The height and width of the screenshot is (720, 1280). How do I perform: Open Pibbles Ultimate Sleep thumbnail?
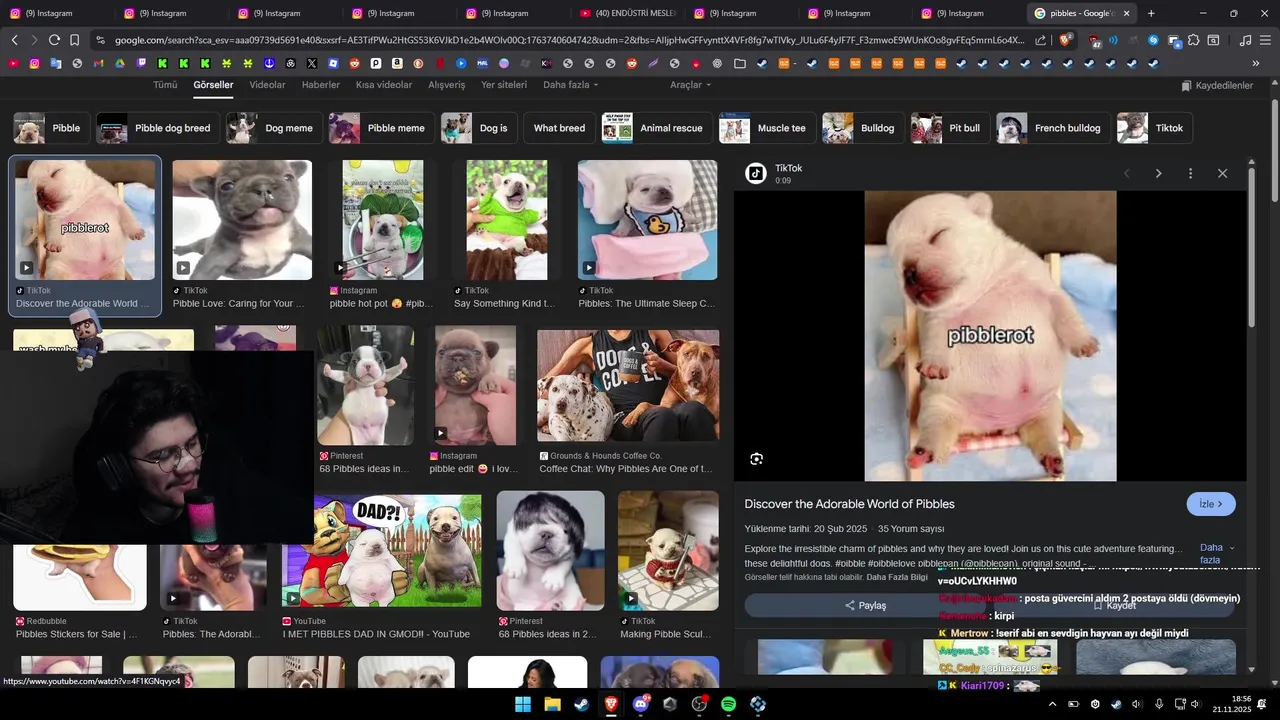coord(647,220)
